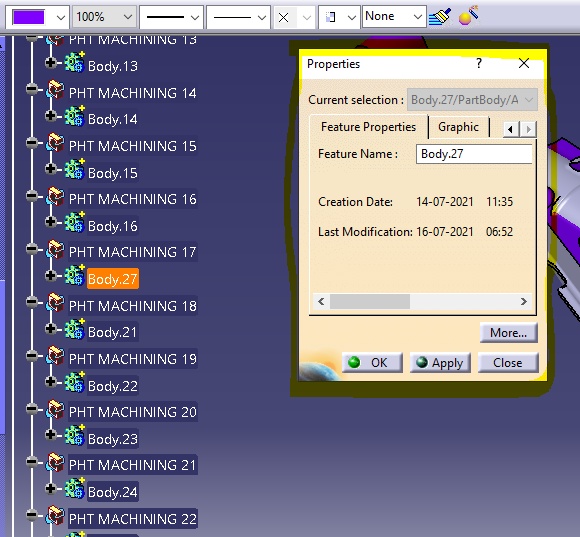Click the Painter (format brush) icon in toolbar
Image resolution: width=580 pixels, height=537 pixels.
(x=440, y=17)
